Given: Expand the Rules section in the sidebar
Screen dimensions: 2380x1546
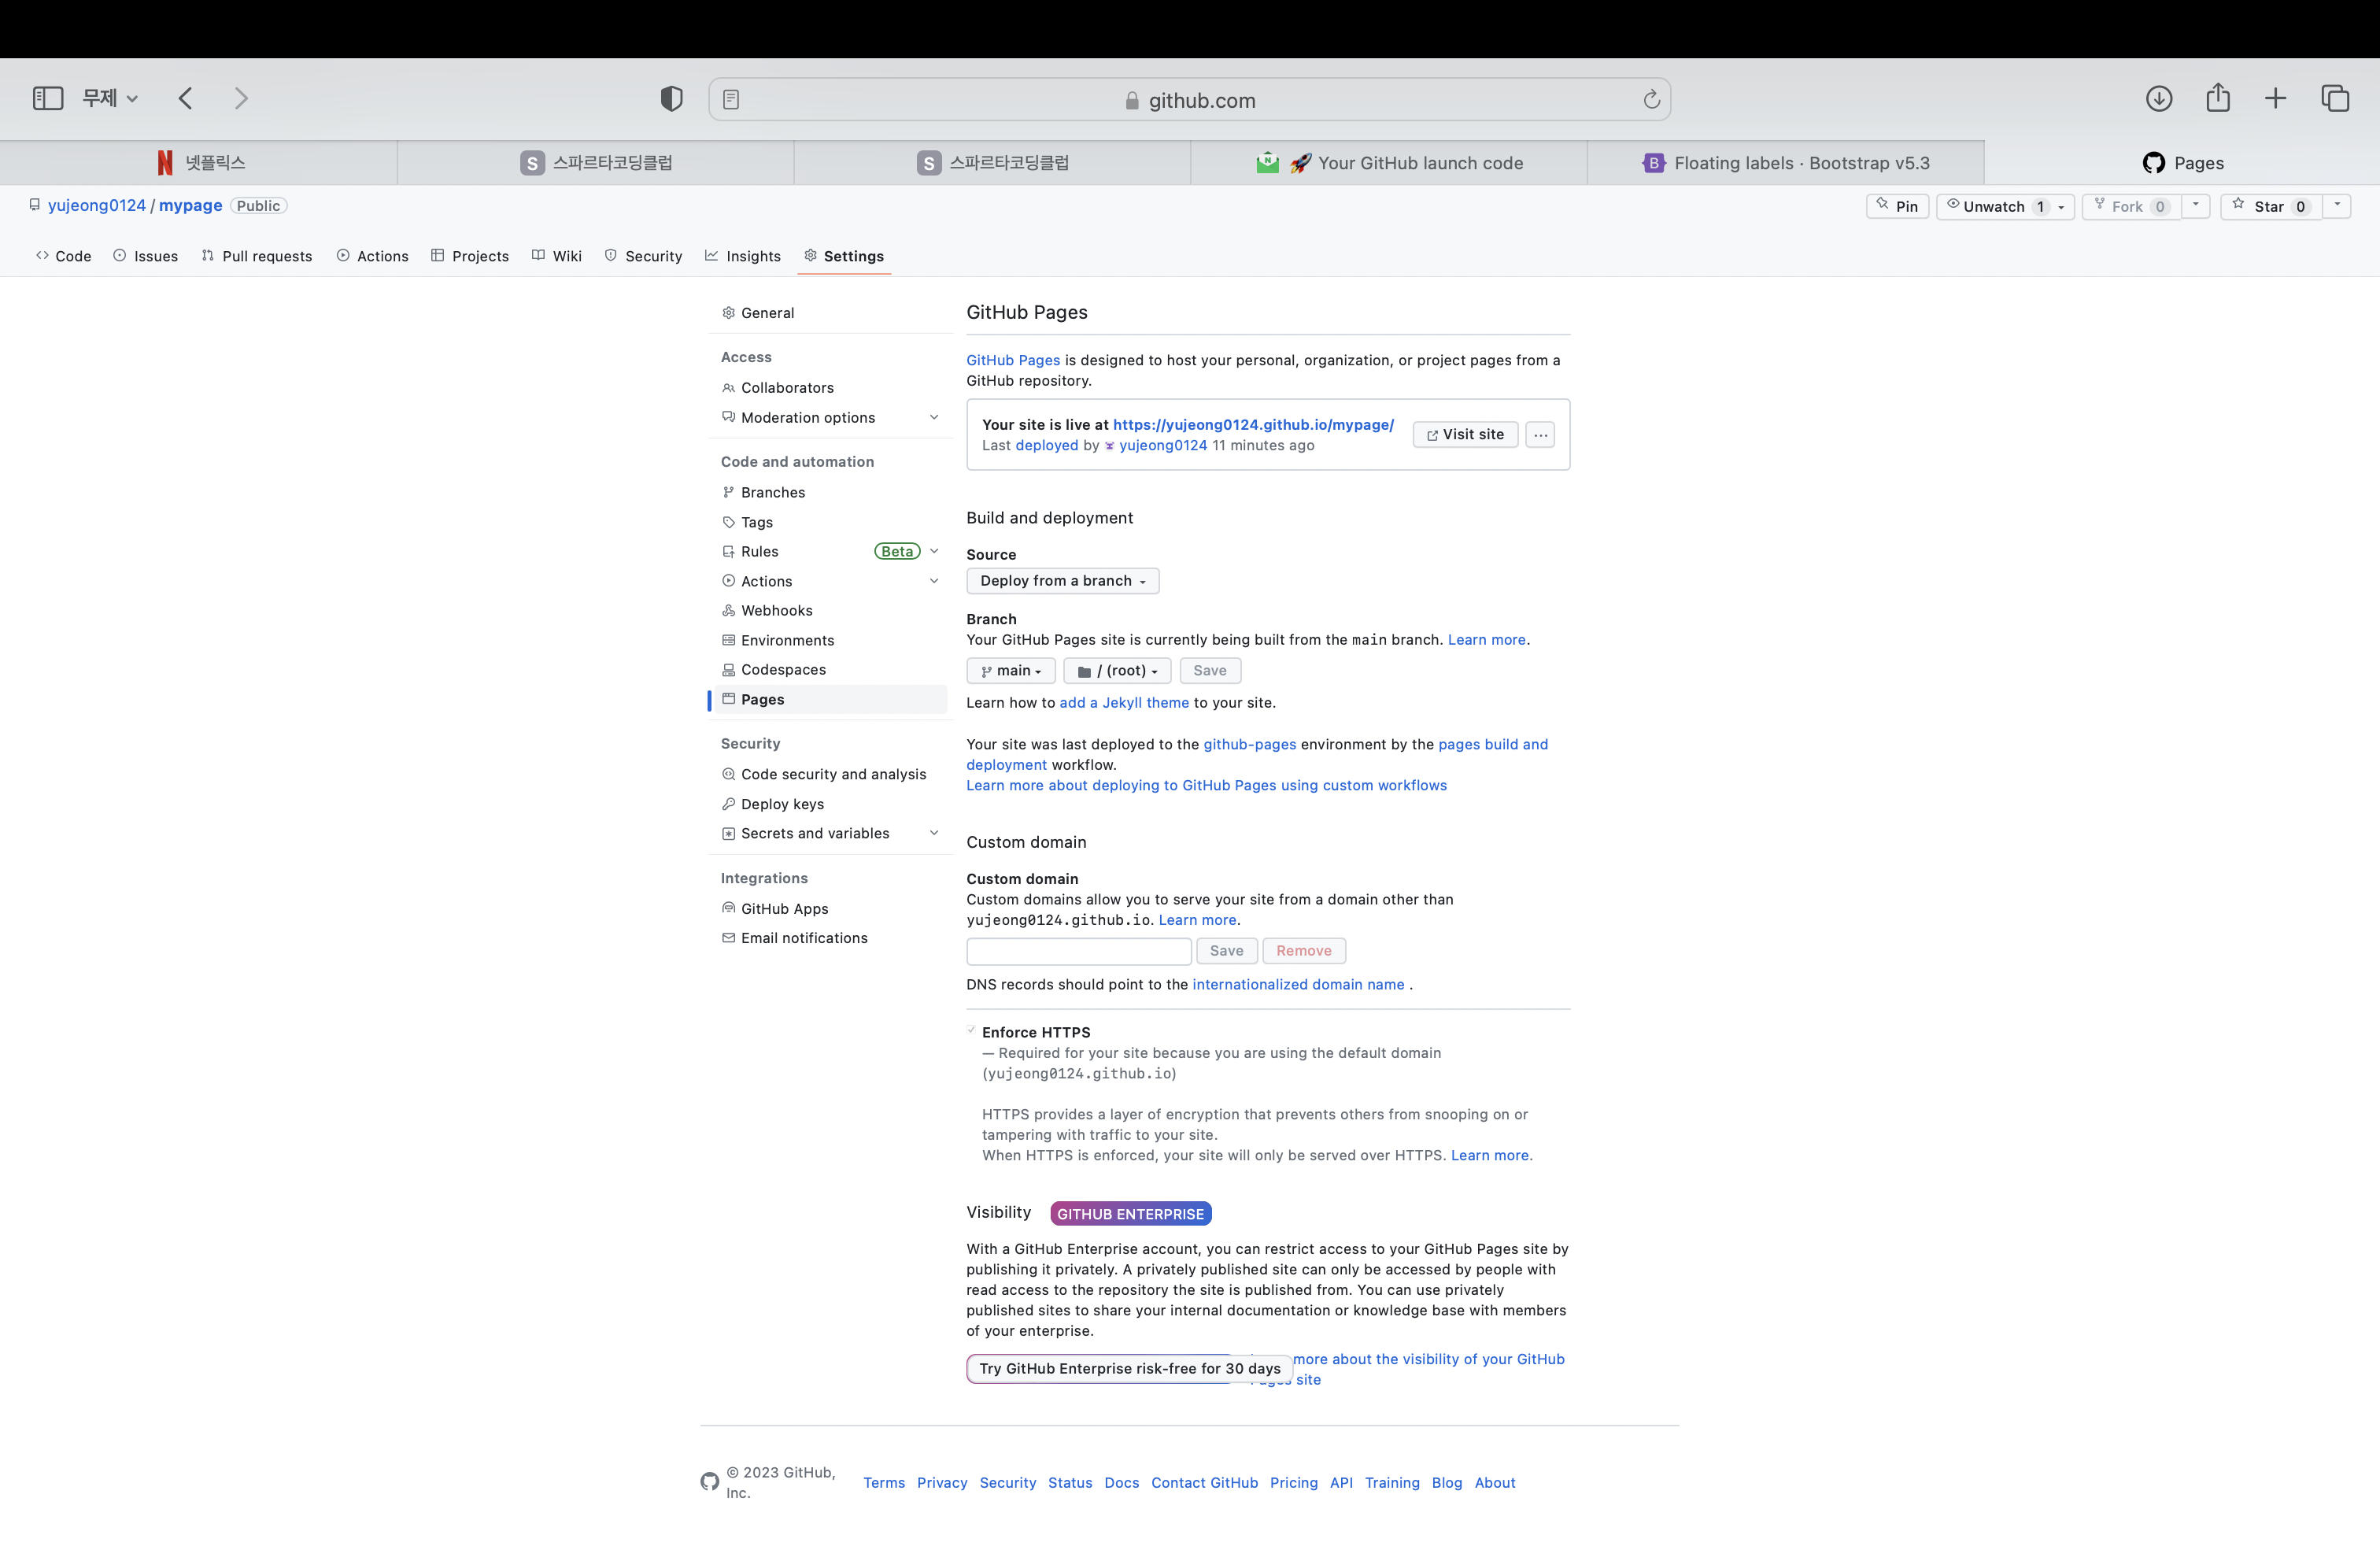Looking at the screenshot, I should point(934,551).
